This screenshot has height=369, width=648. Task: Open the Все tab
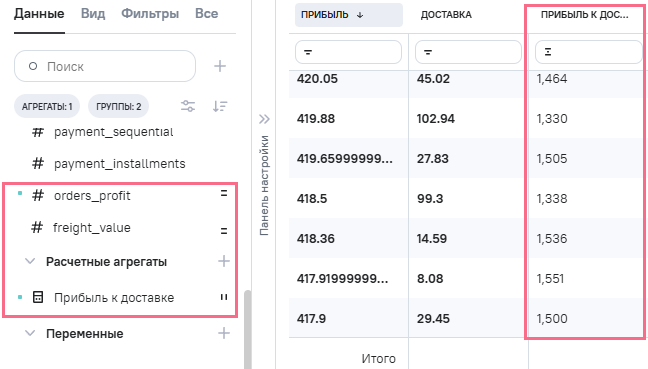(x=207, y=14)
